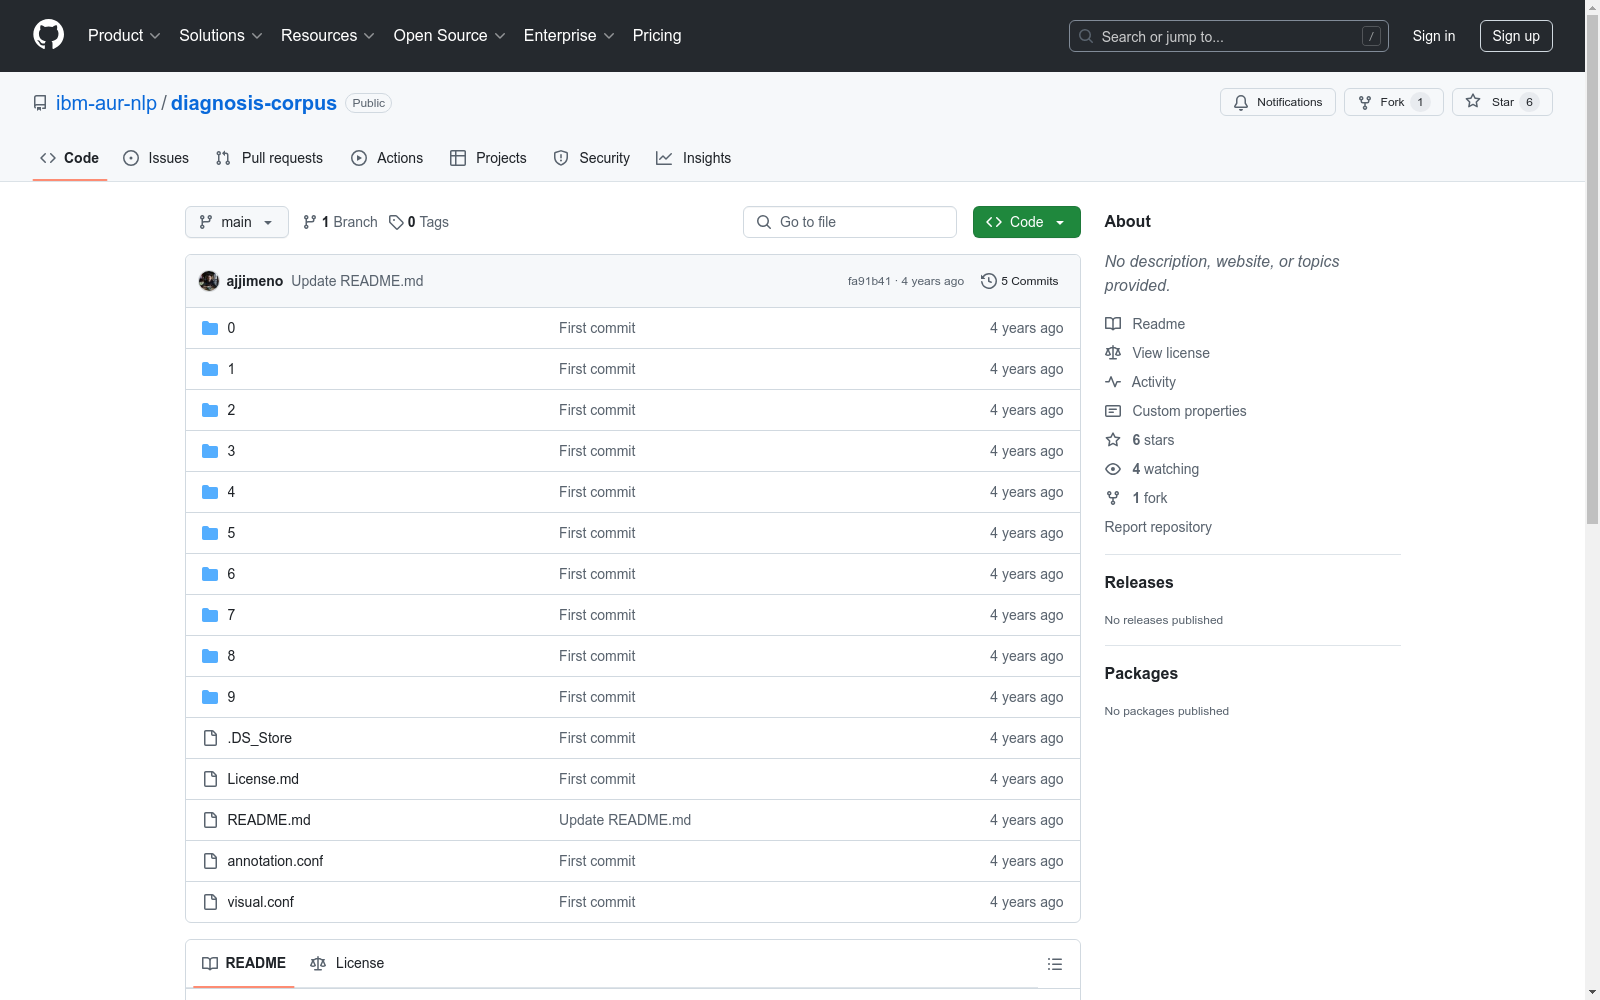Click file icon beside visual.conf
The image size is (1600, 1000).
tap(210, 902)
